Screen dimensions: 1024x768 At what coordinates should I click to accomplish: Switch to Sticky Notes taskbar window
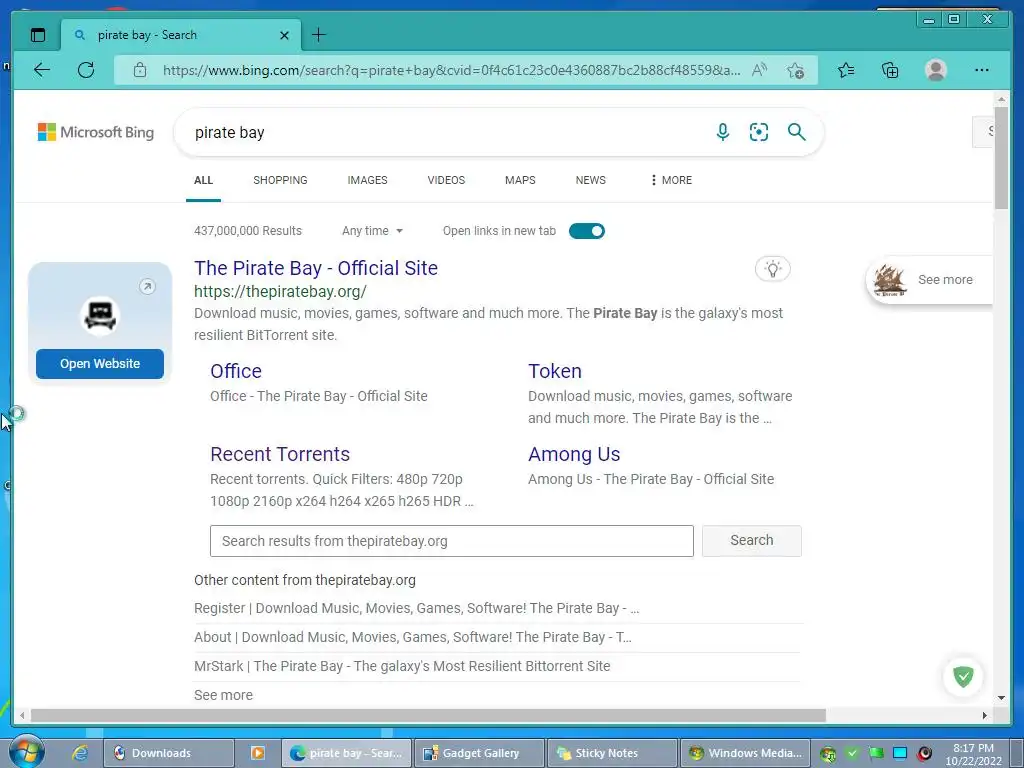coord(613,753)
